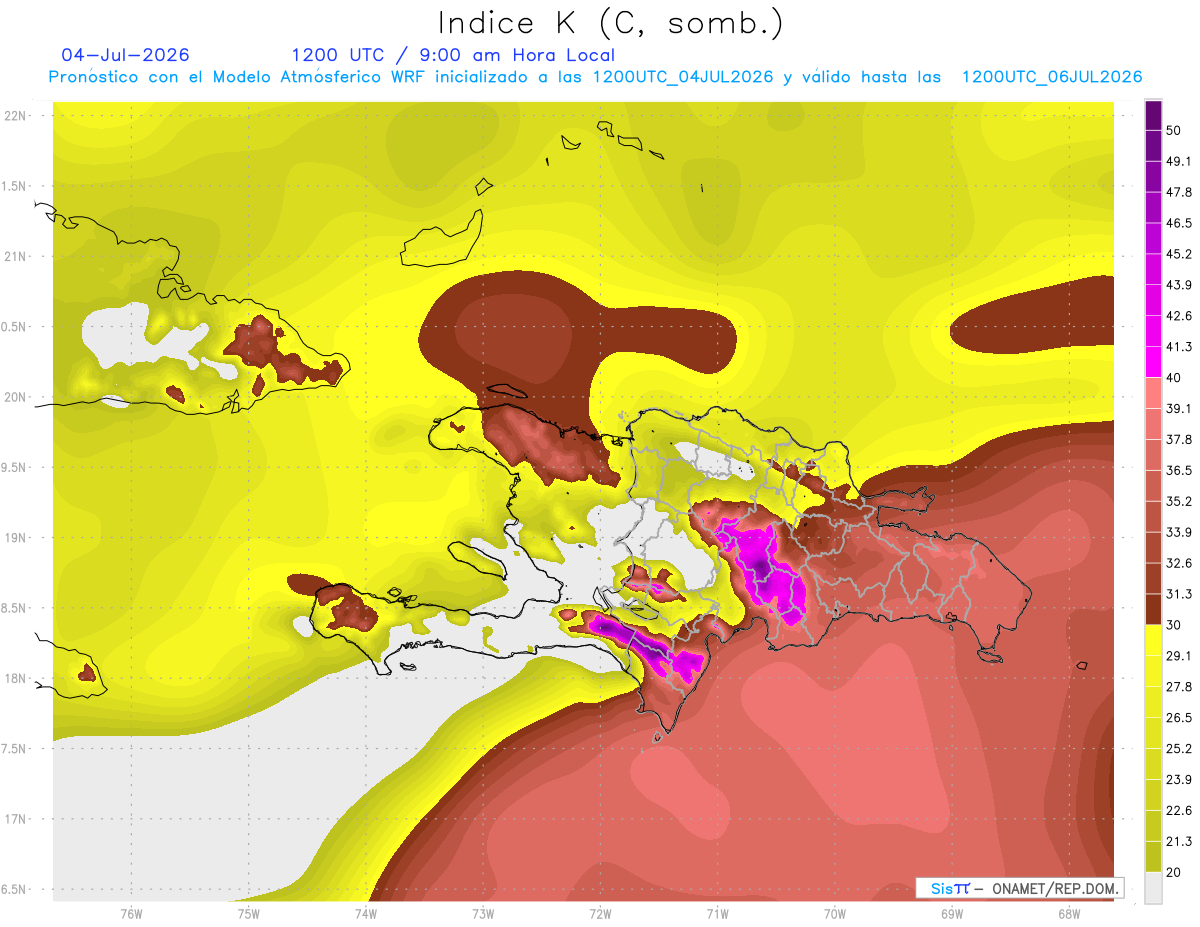Click the color scale value '30'
This screenshot has width=1200, height=927.
pos(1174,625)
